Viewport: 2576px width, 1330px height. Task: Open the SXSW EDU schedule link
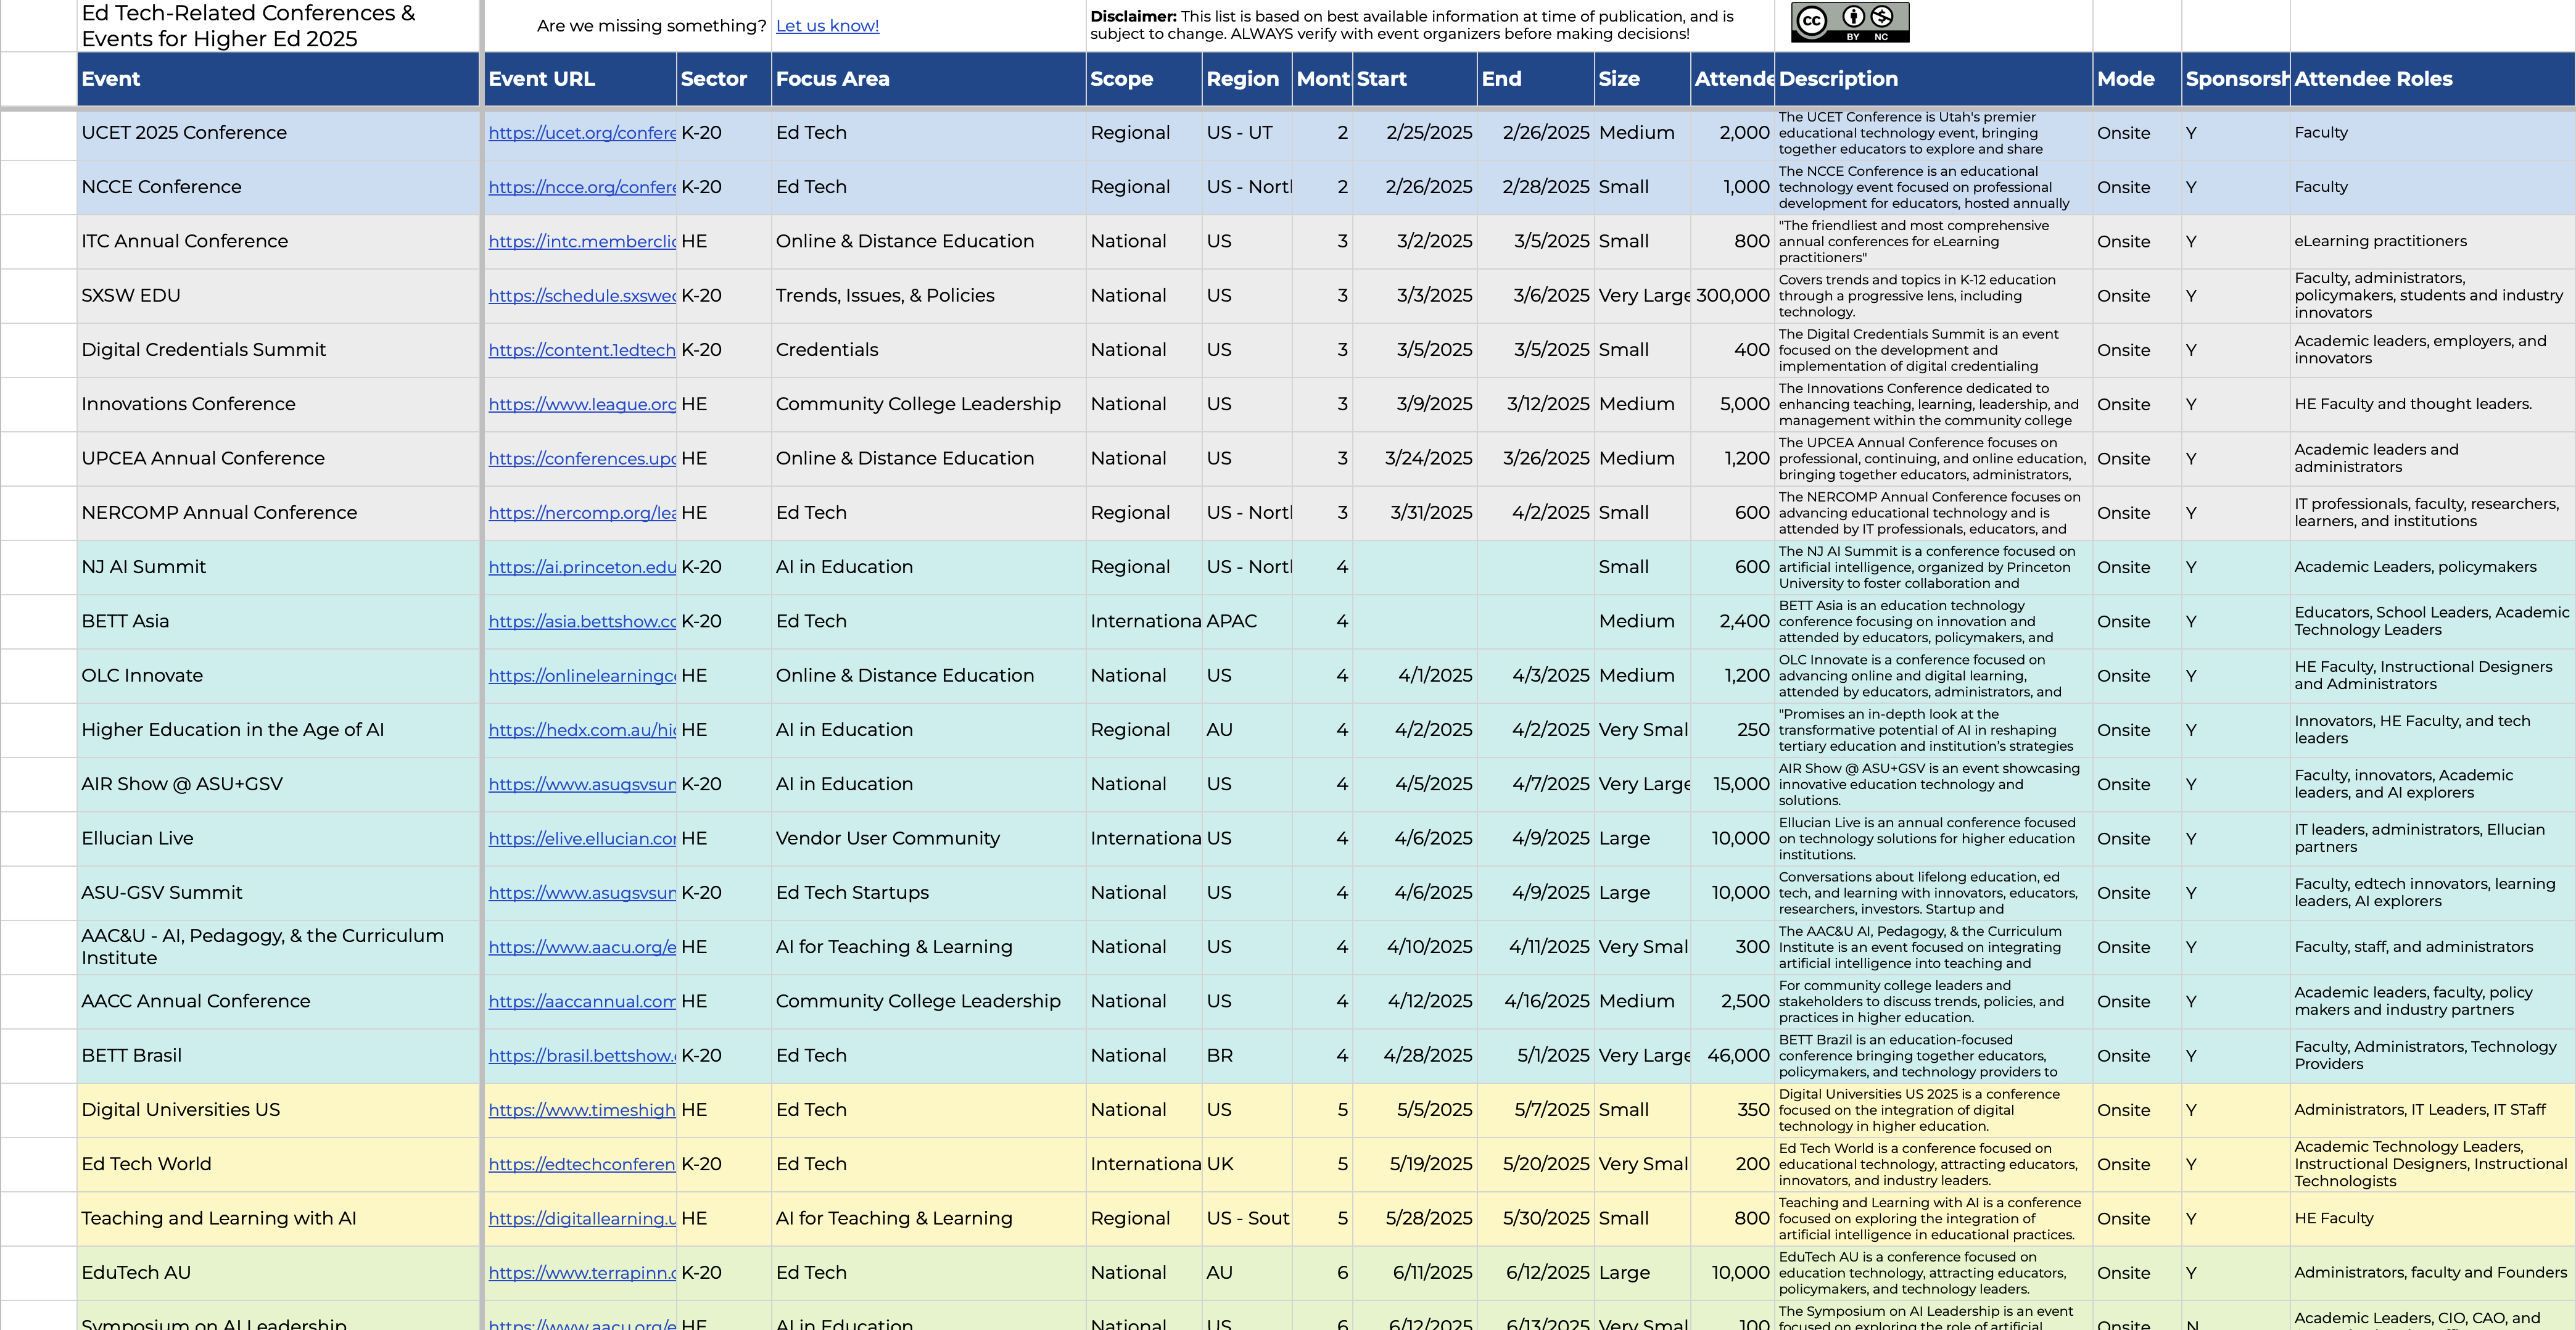point(582,296)
